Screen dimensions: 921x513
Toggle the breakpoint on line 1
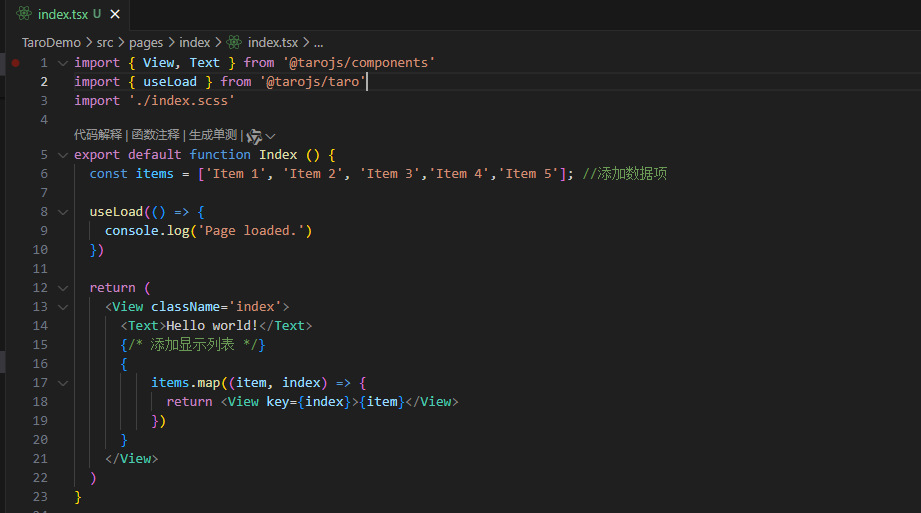point(16,63)
